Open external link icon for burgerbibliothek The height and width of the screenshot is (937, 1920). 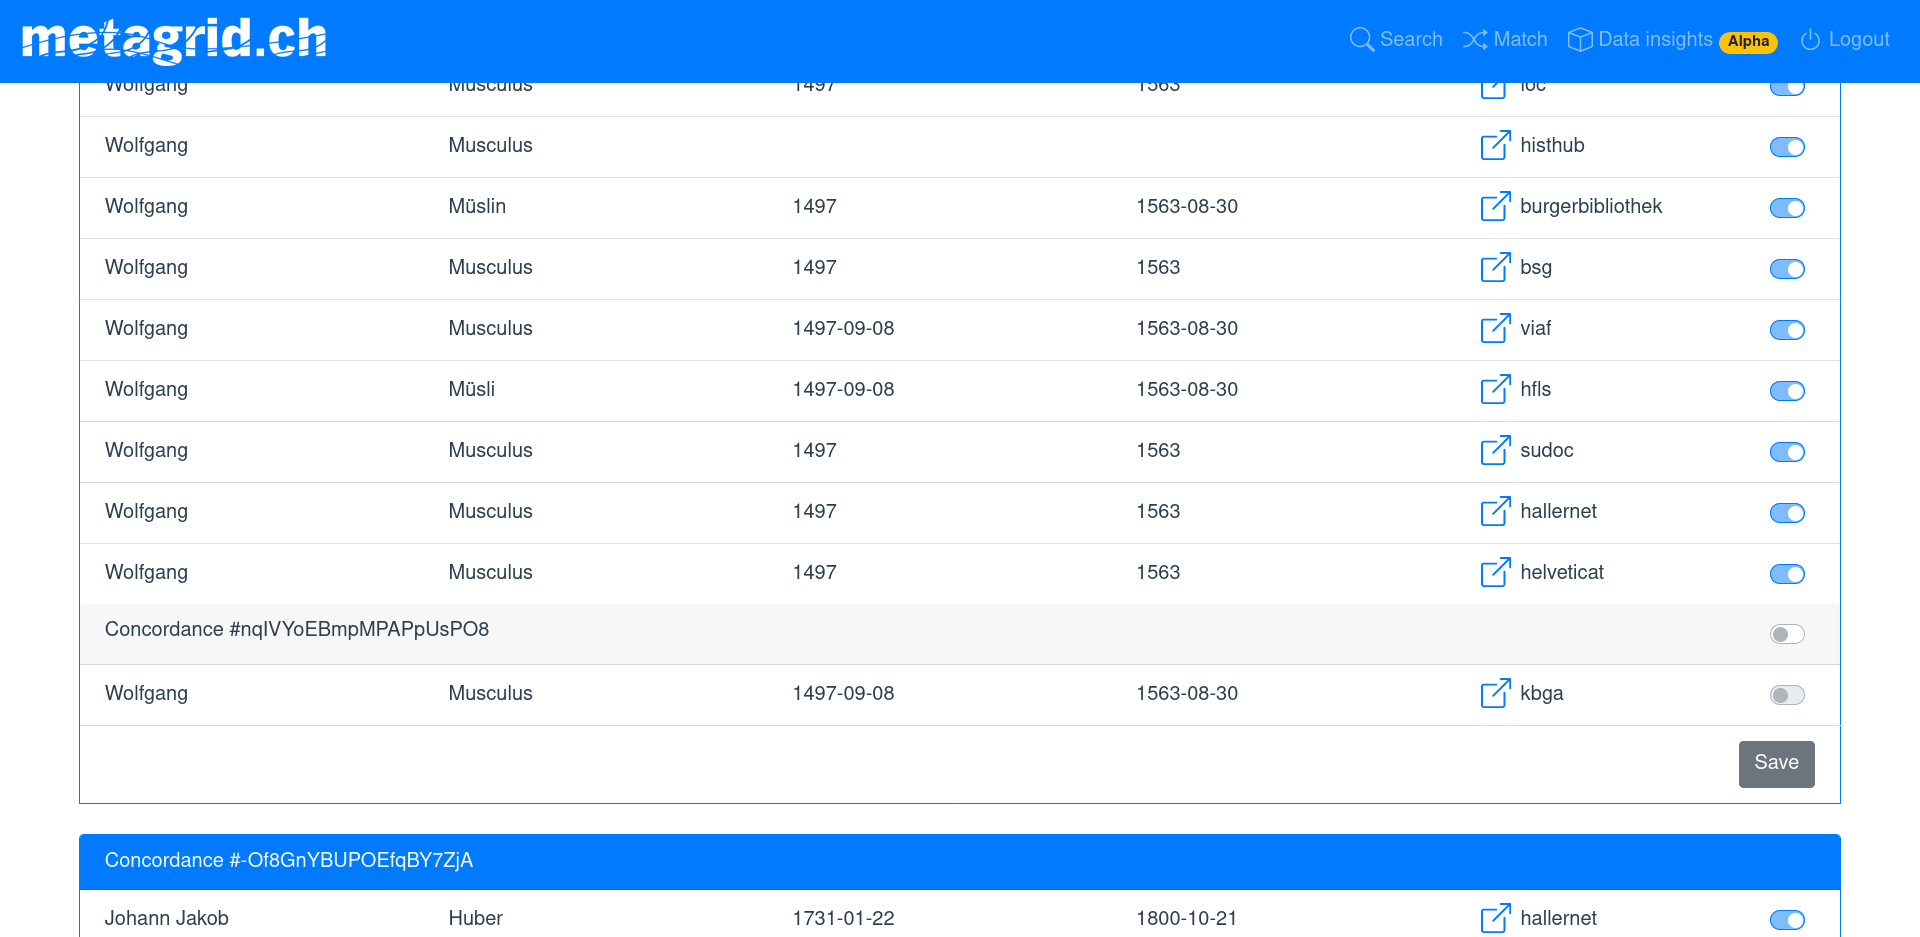coord(1495,207)
